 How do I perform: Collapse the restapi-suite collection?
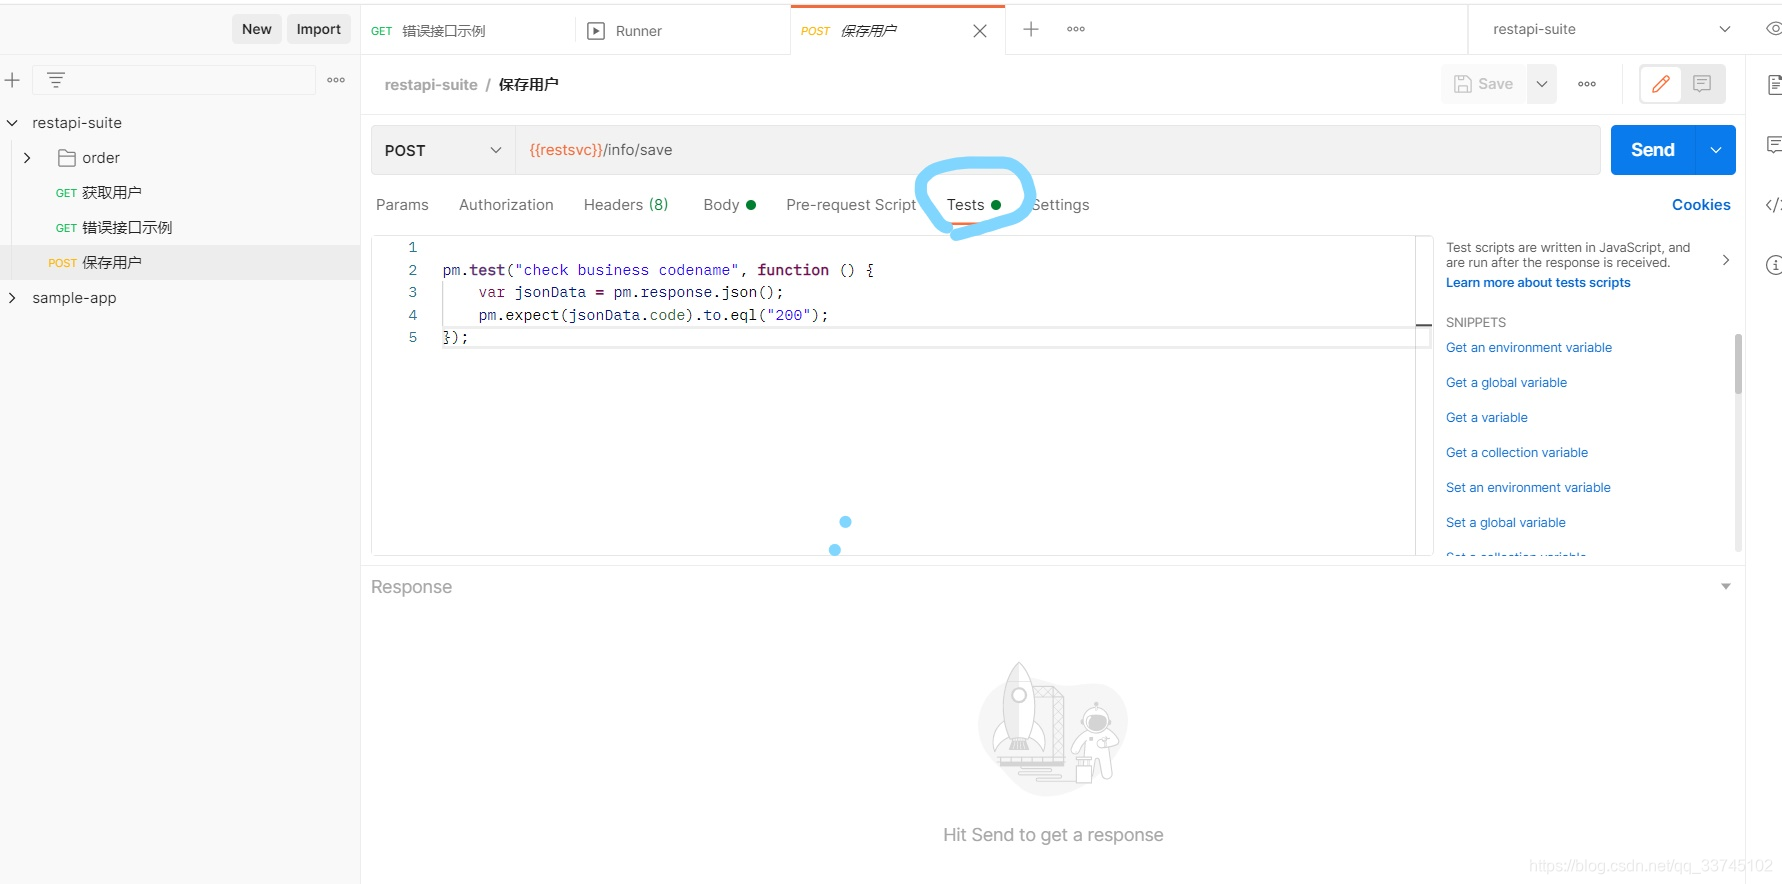click(x=12, y=123)
